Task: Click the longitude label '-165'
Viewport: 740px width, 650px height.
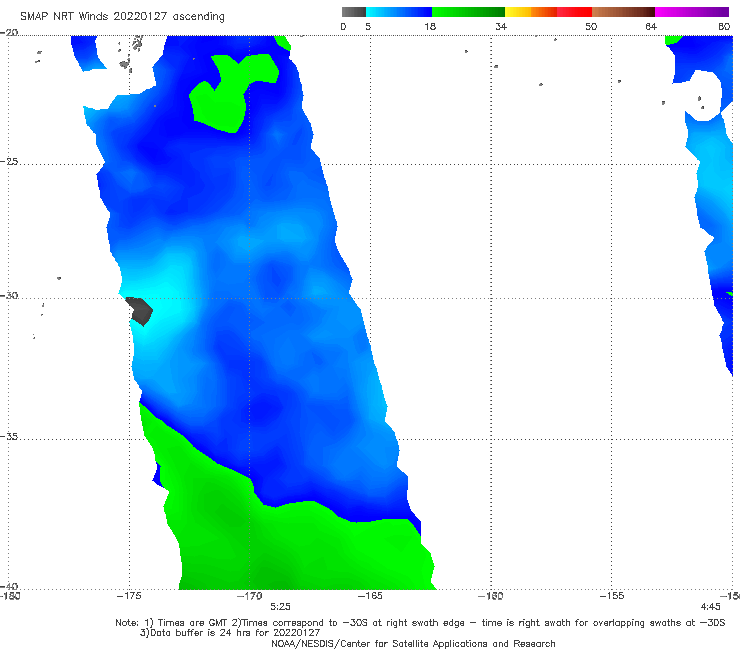Action: 370,596
